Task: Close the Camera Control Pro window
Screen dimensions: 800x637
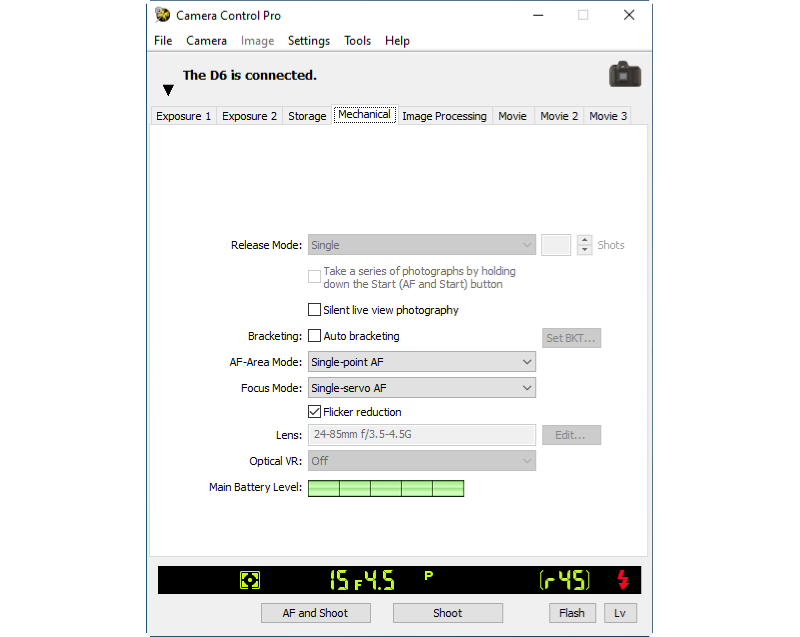Action: pyautogui.click(x=629, y=15)
